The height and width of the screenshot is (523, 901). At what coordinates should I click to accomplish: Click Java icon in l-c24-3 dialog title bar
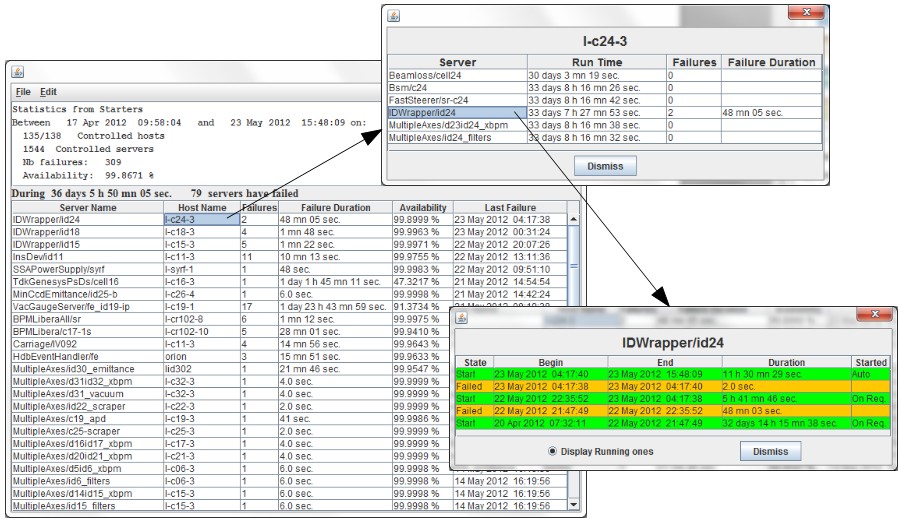pyautogui.click(x=394, y=14)
